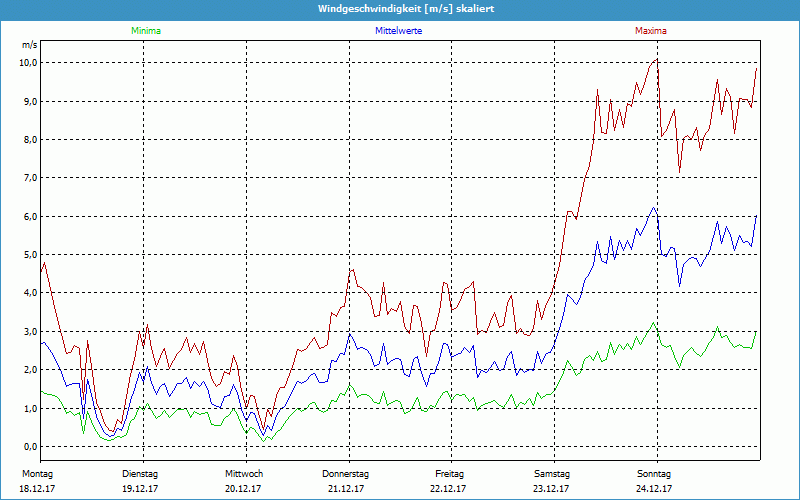Click the Dienstag day label
800x500 pixels.
pyautogui.click(x=140, y=474)
